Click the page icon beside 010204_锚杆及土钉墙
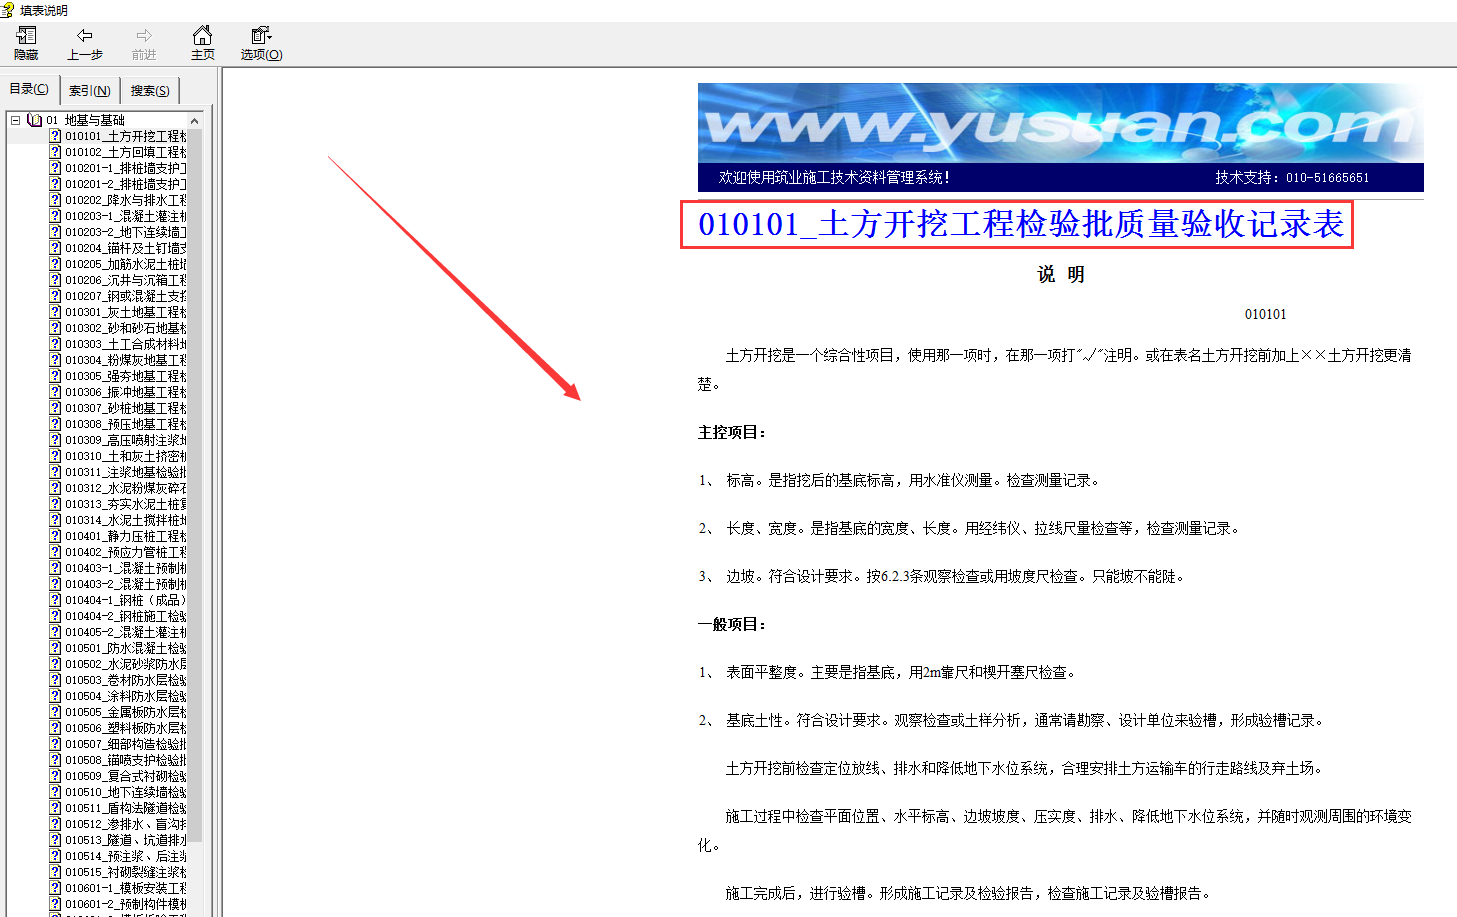This screenshot has height=917, width=1457. click(x=55, y=248)
